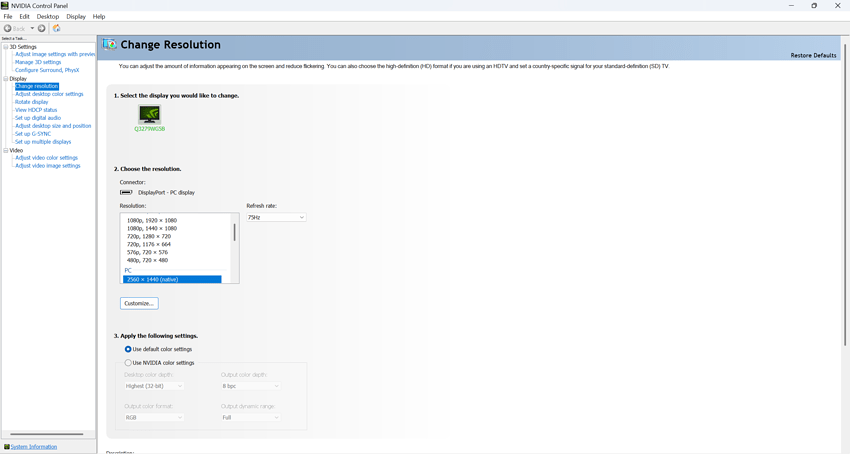850x454 pixels.
Task: Click the DisplayPort connector icon
Action: click(126, 193)
